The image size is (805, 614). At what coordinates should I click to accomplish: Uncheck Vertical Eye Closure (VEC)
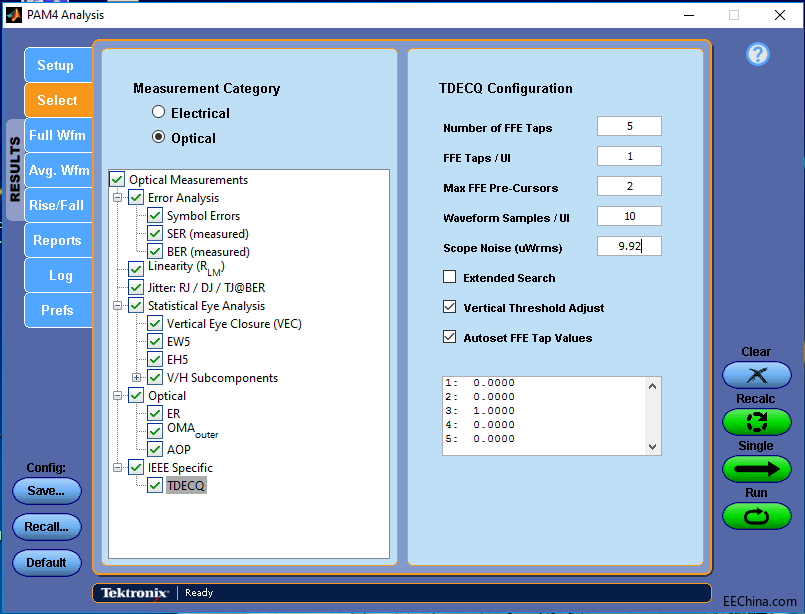tap(155, 323)
